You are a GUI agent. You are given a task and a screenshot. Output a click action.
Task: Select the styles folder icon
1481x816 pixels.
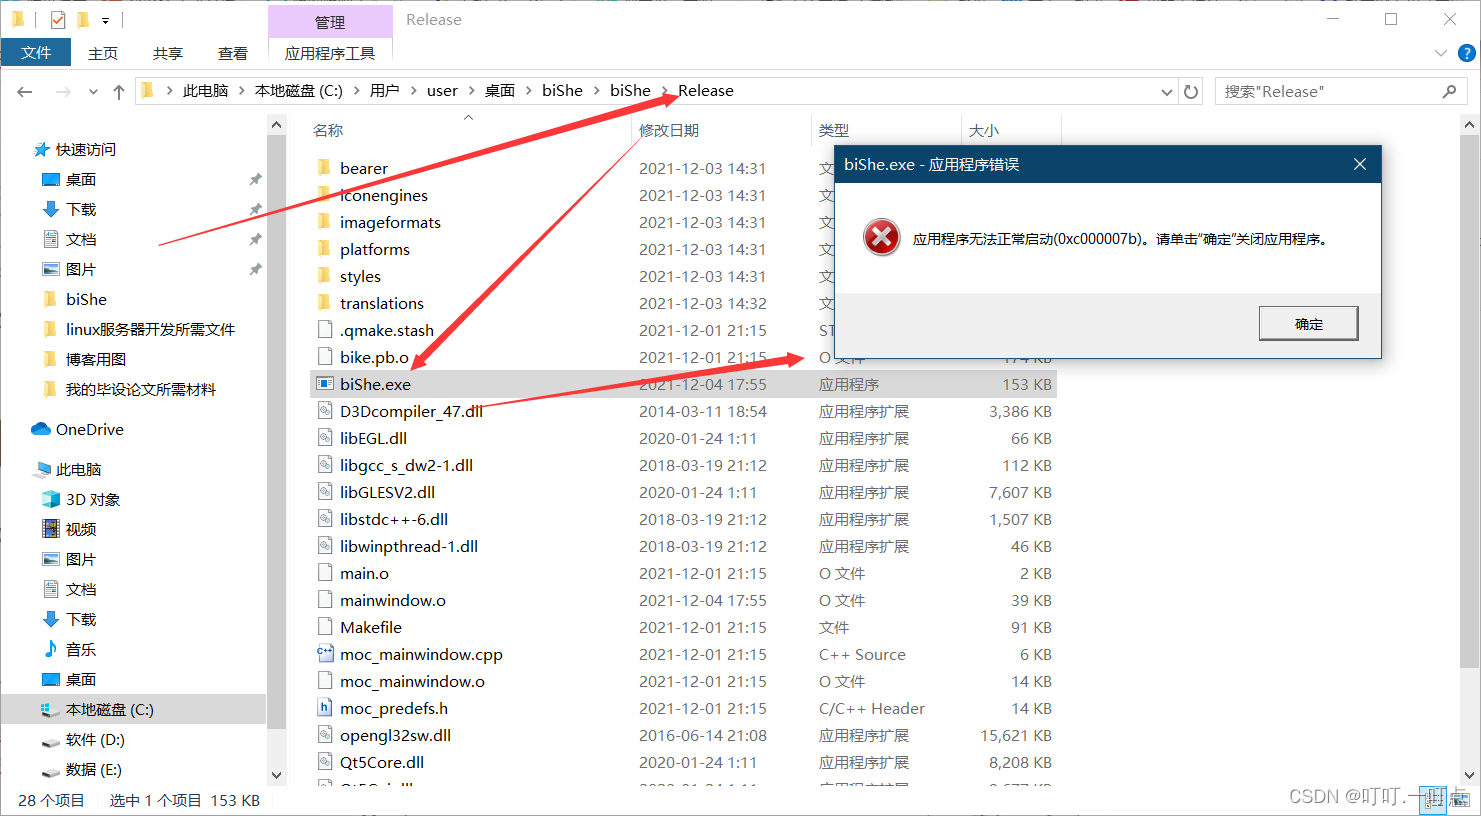(x=324, y=276)
